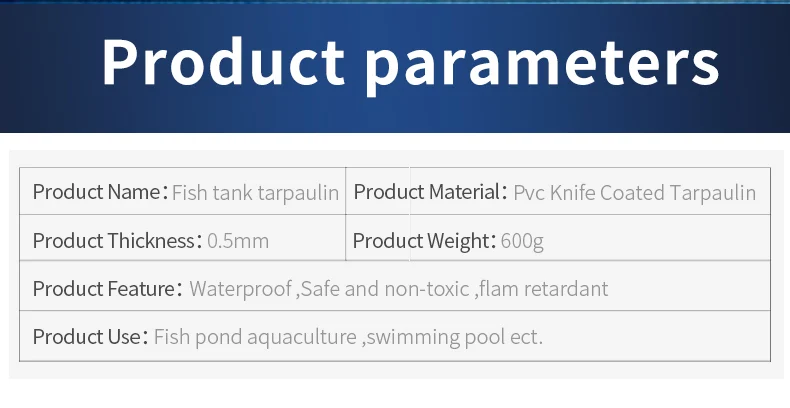Click the "0.5mm" thickness value
Image resolution: width=790 pixels, height=408 pixels.
click(238, 241)
